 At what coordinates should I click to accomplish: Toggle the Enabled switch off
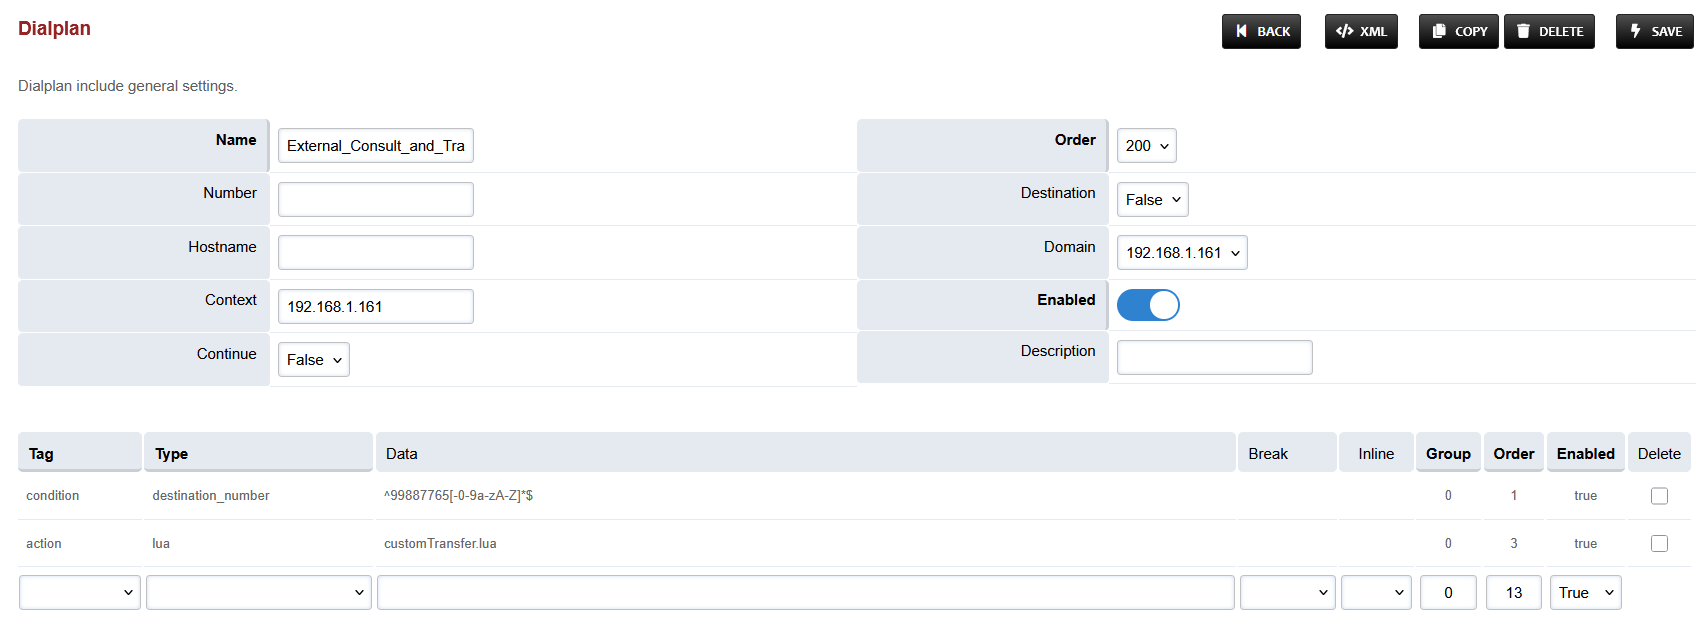pos(1148,305)
